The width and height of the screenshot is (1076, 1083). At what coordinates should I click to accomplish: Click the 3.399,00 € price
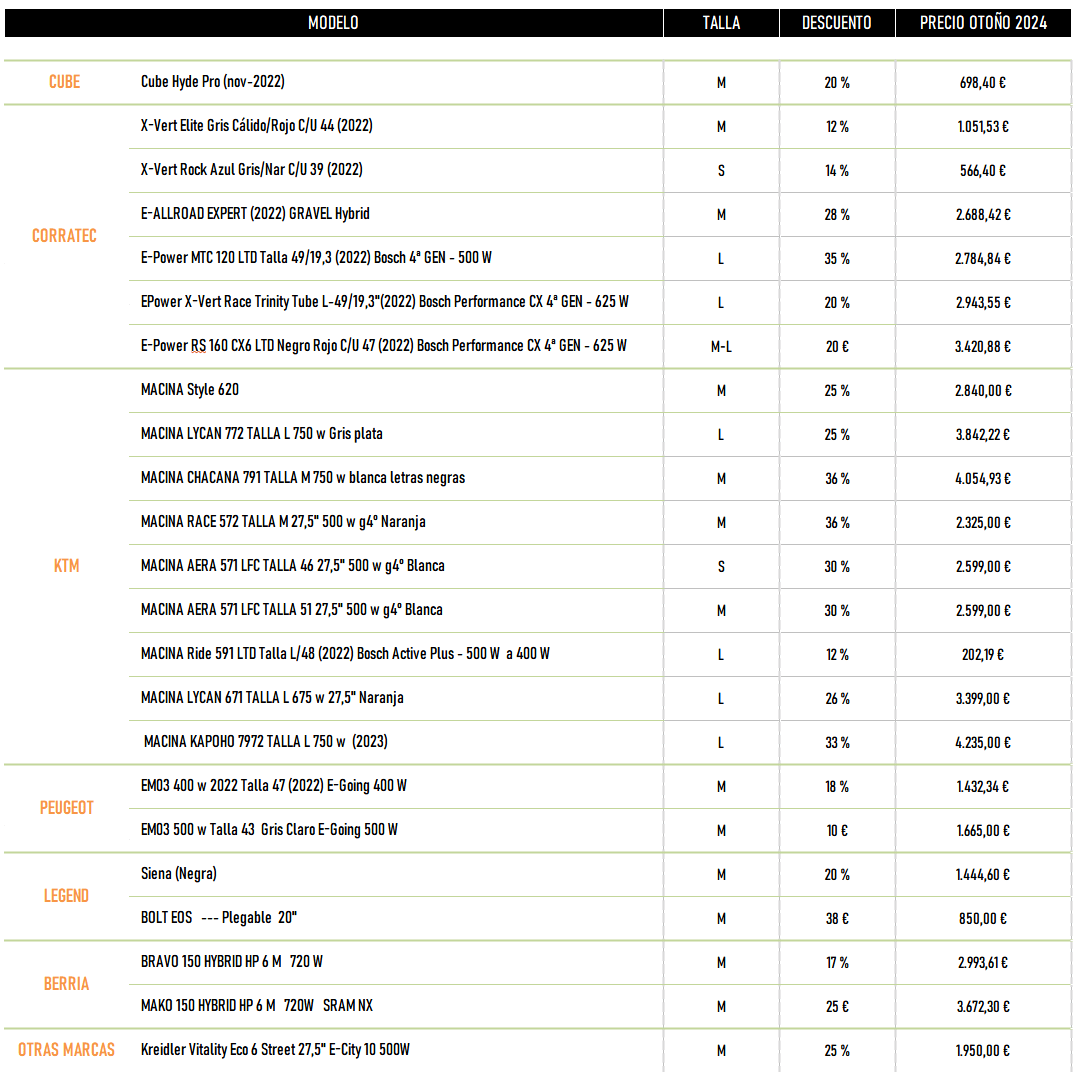coord(983,699)
